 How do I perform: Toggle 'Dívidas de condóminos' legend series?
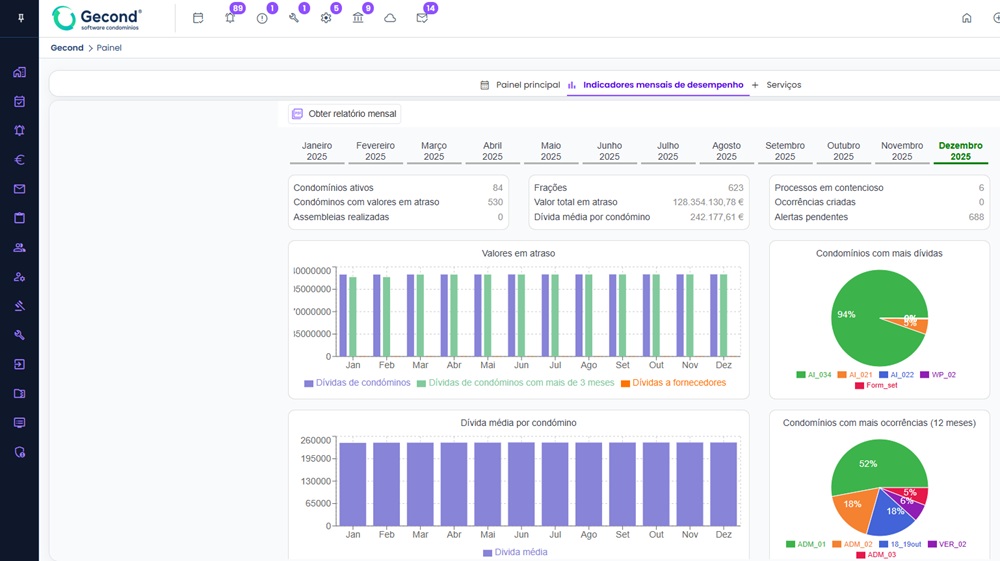coord(357,383)
